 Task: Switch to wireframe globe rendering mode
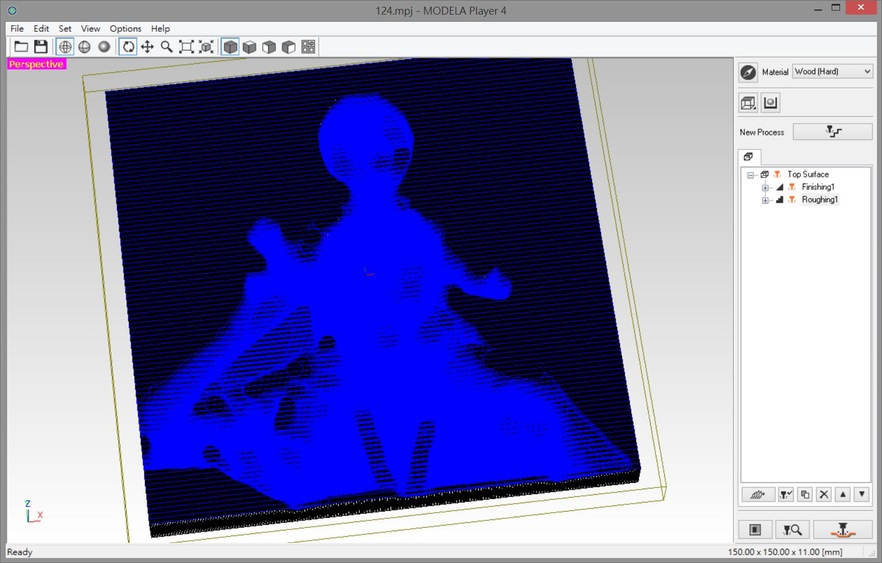tap(65, 47)
